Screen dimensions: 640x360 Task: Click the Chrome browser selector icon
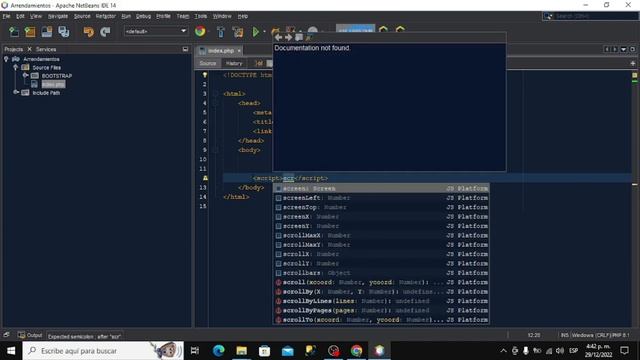coord(200,31)
